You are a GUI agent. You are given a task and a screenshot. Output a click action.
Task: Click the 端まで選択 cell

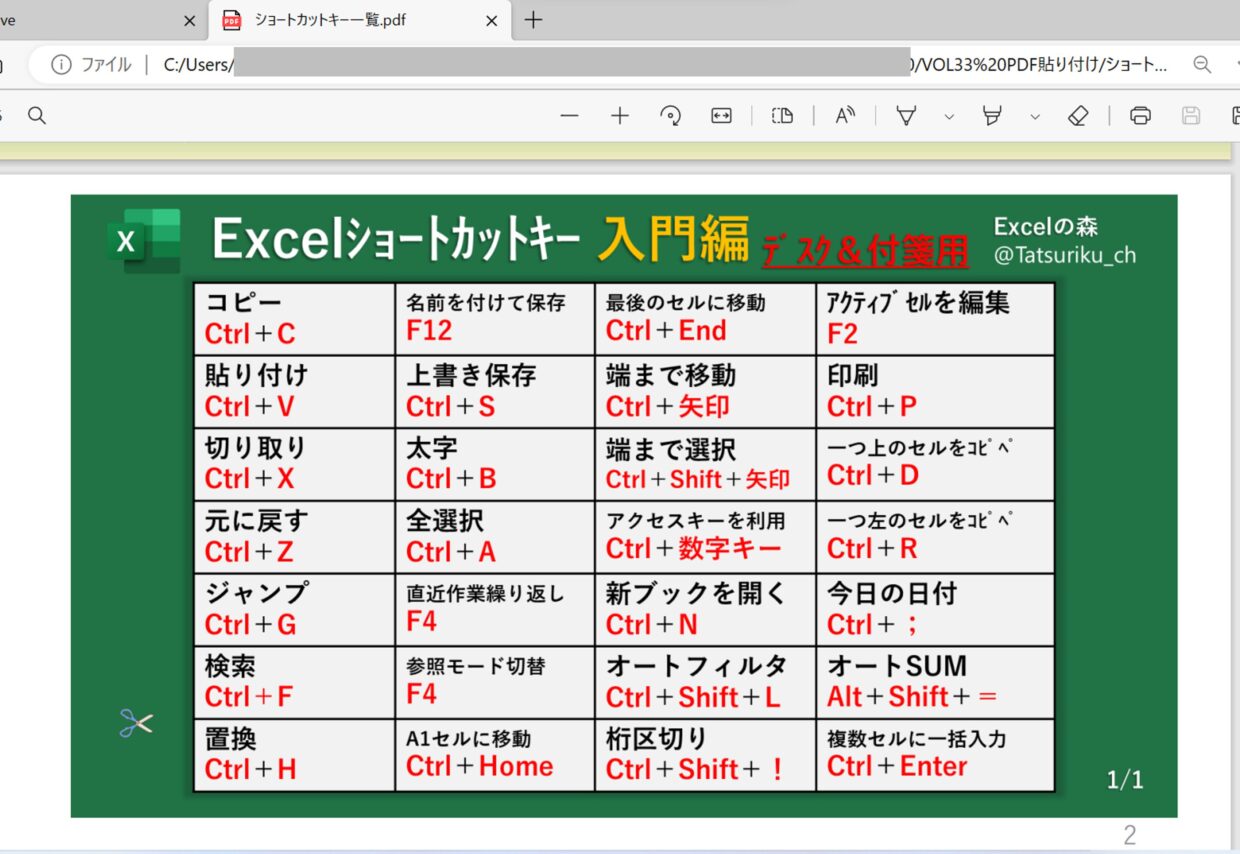706,464
